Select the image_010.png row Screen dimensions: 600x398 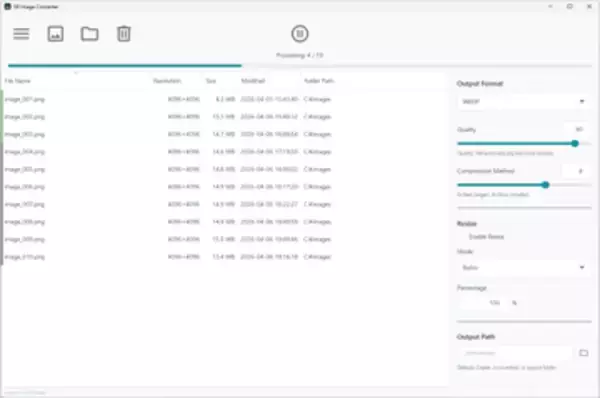(x=225, y=257)
